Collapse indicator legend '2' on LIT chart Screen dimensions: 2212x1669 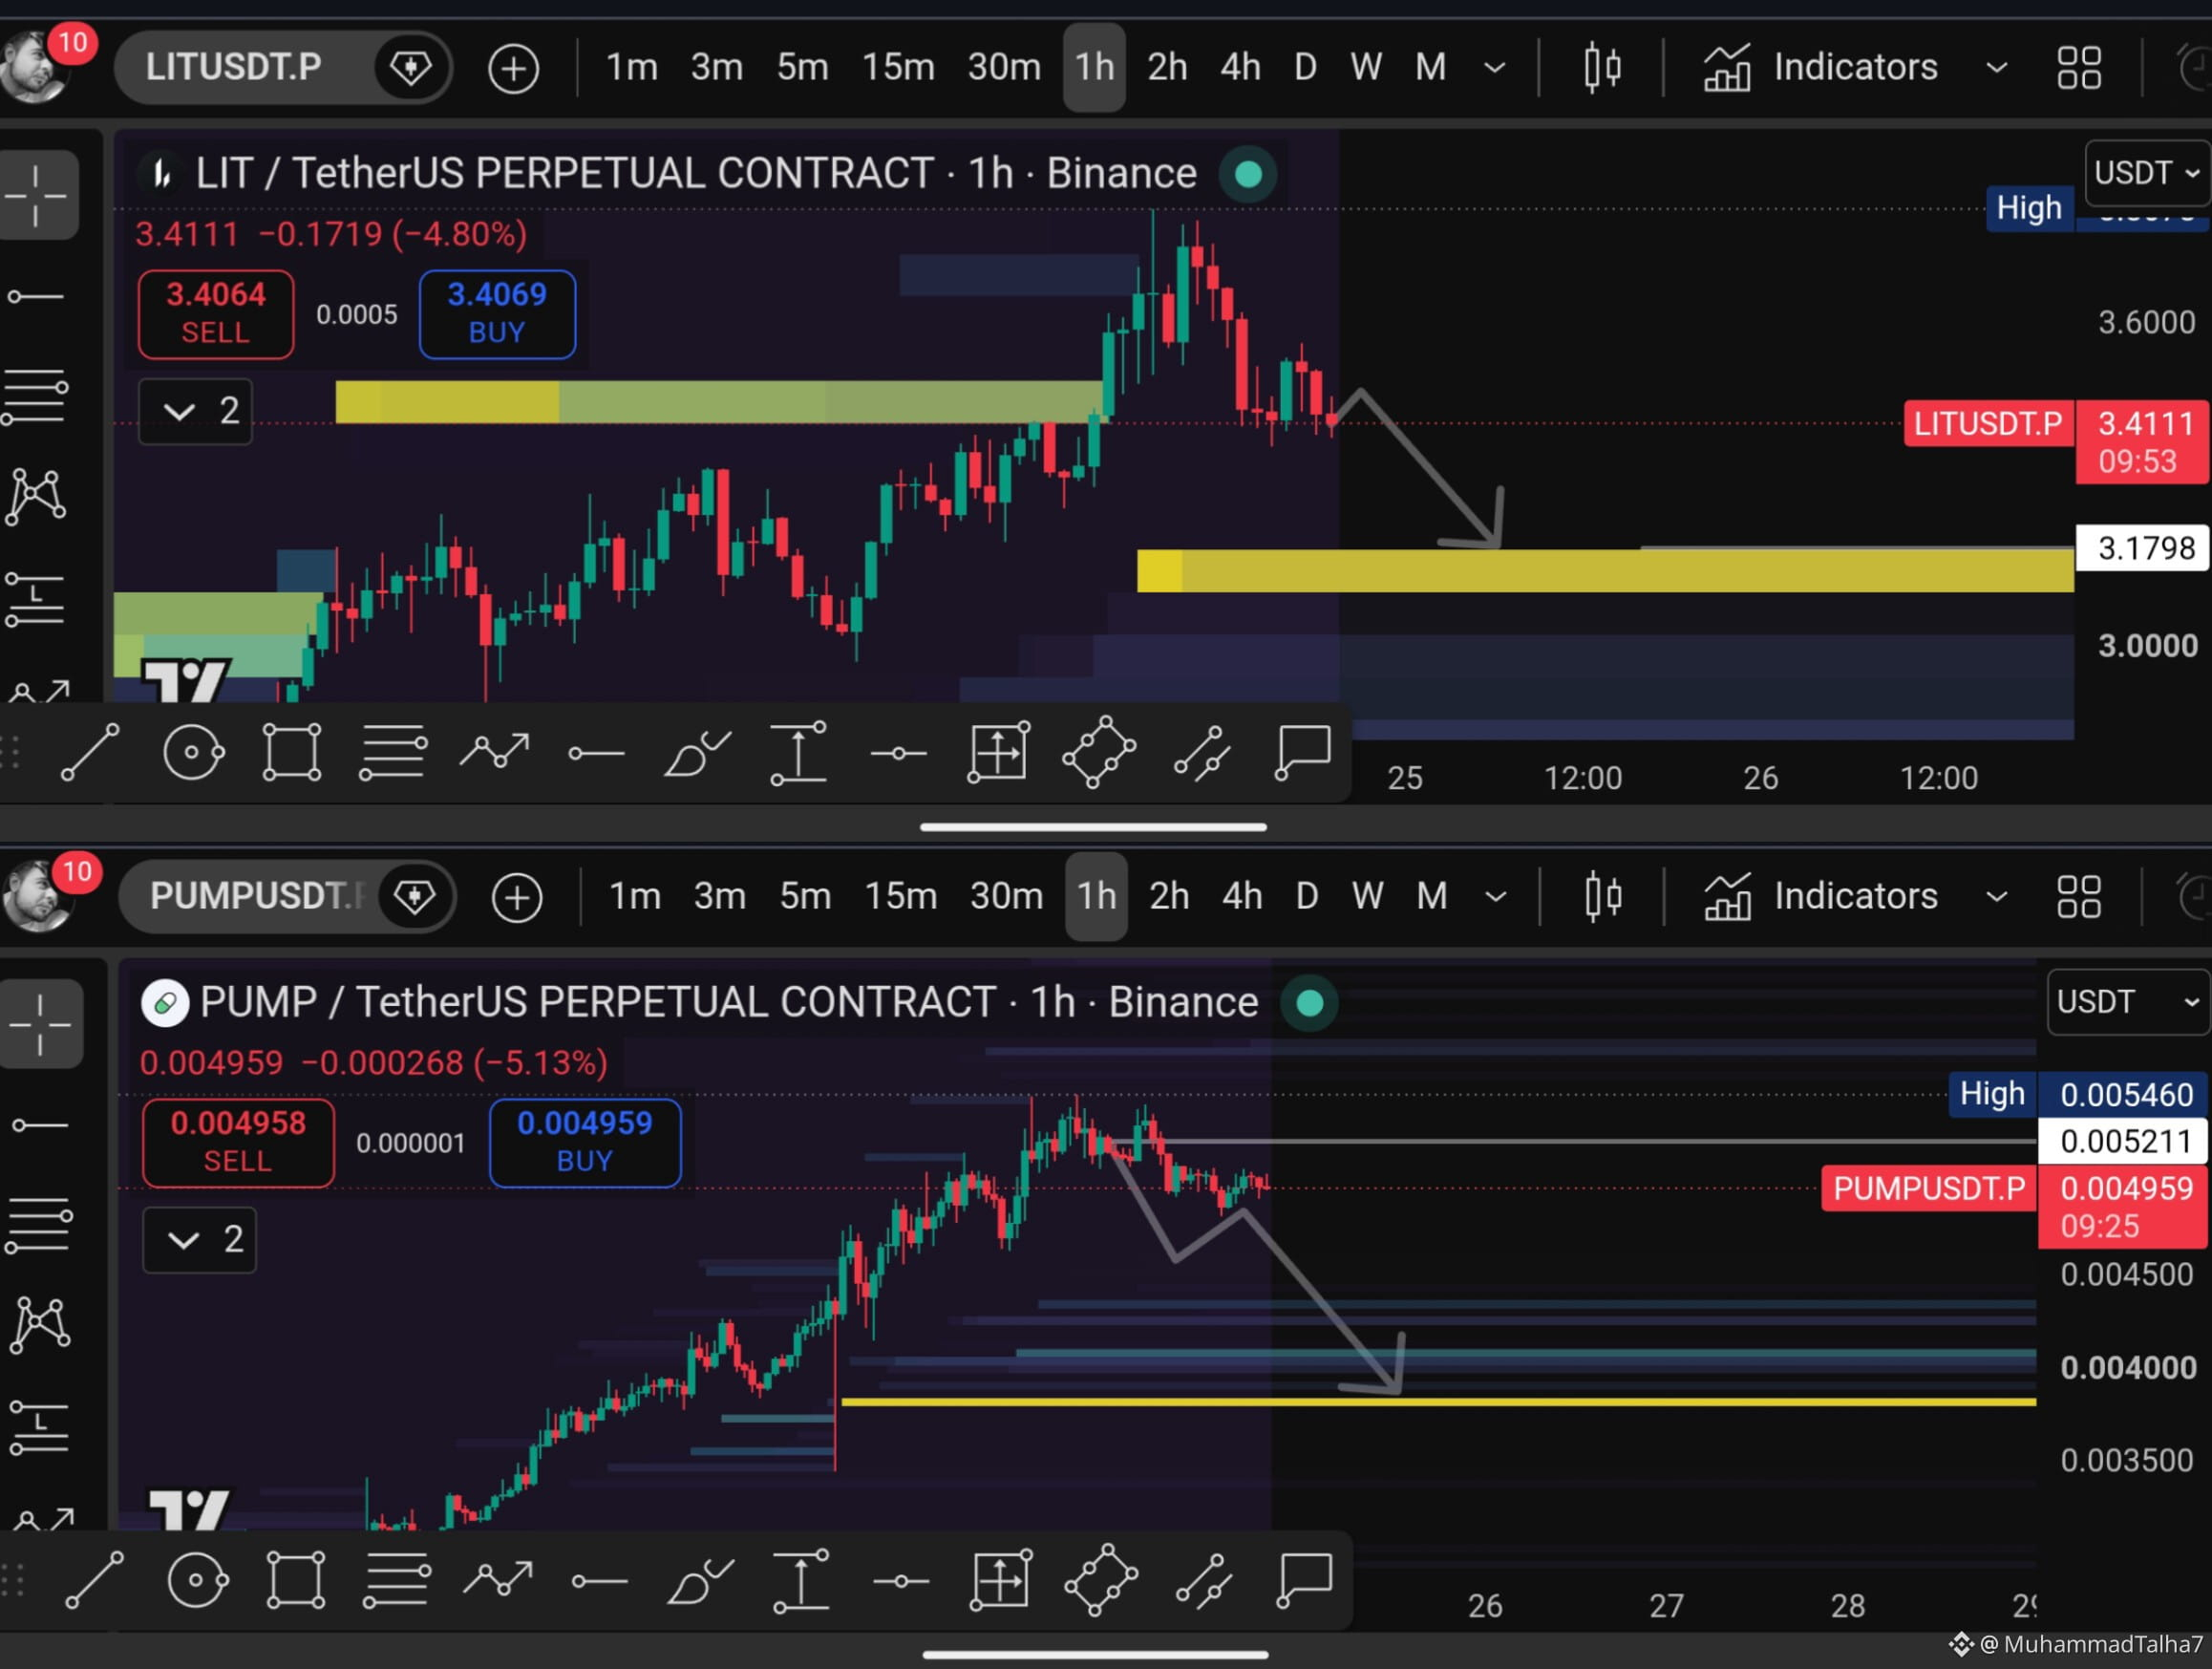click(x=196, y=411)
